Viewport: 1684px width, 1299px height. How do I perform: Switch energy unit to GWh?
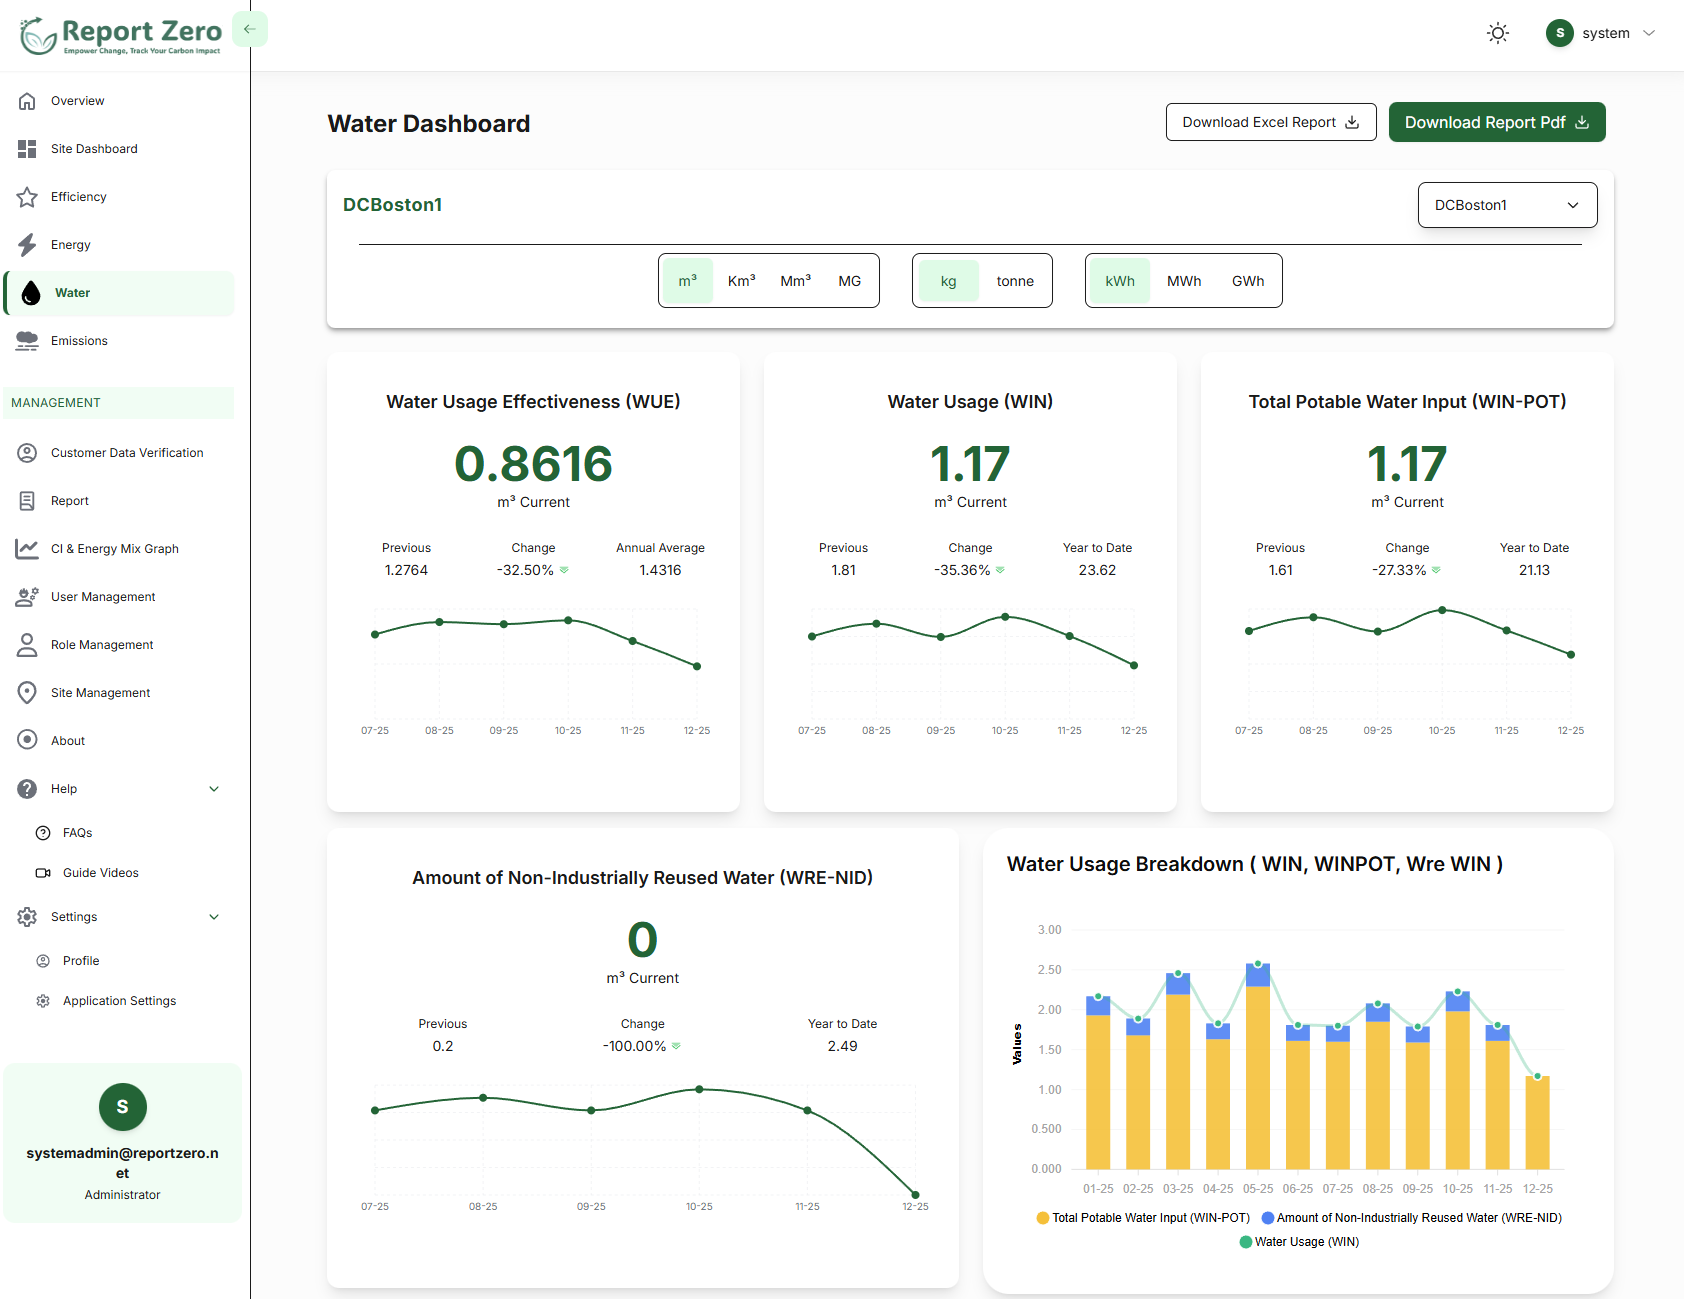pyautogui.click(x=1248, y=281)
